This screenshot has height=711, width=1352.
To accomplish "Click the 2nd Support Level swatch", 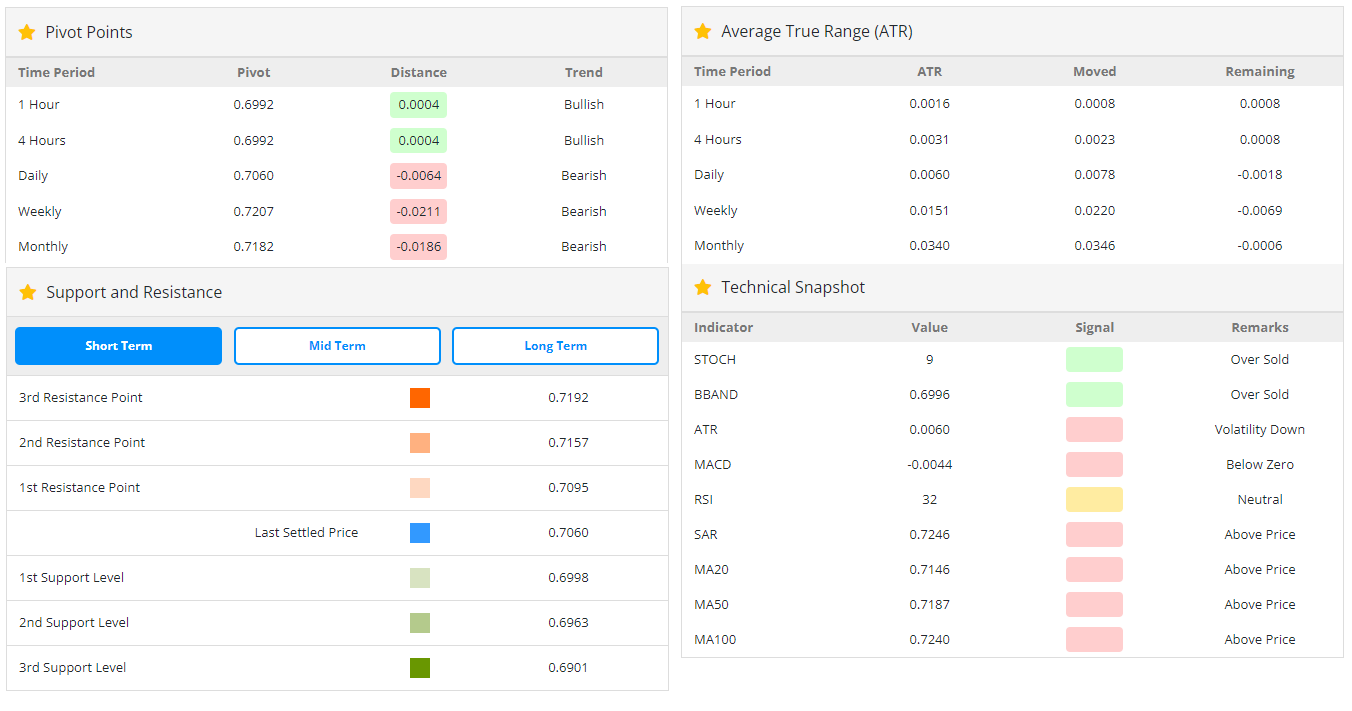I will tap(420, 623).
